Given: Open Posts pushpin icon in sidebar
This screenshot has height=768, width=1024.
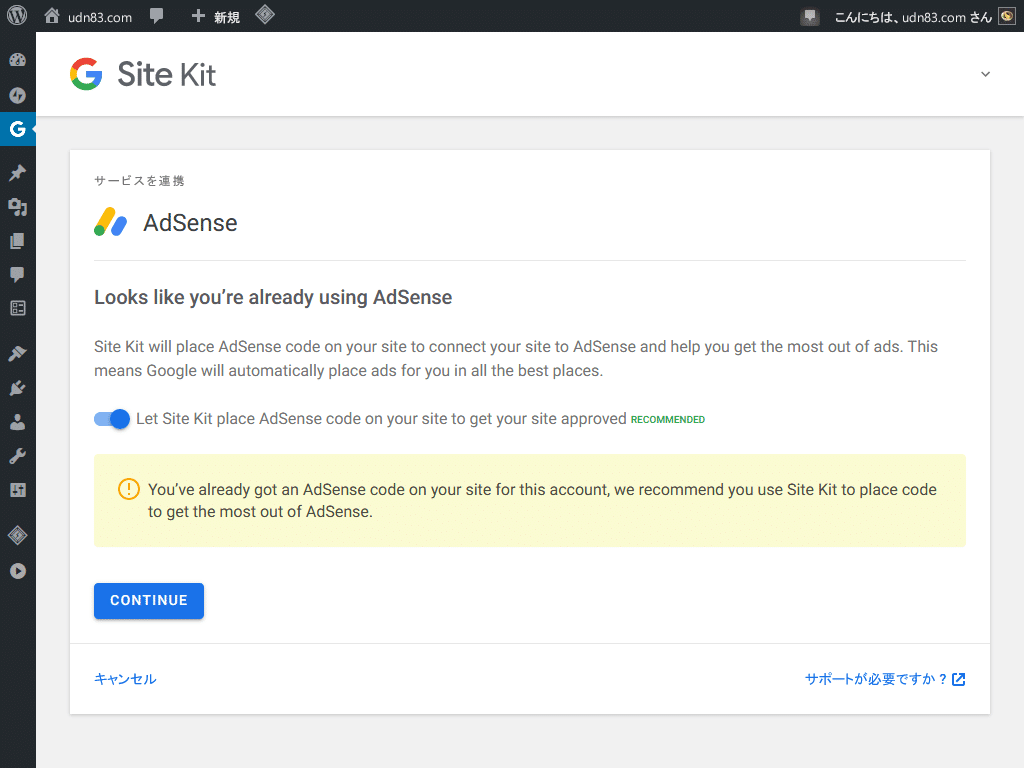Looking at the screenshot, I should point(18,172).
